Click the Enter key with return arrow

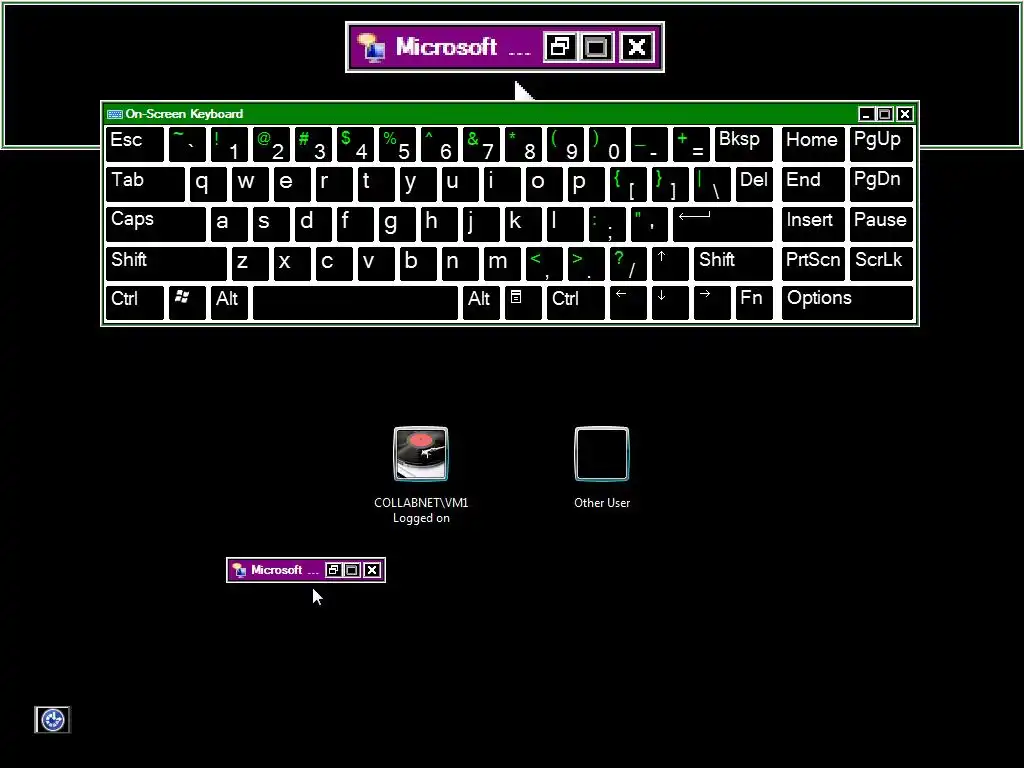click(x=723, y=224)
